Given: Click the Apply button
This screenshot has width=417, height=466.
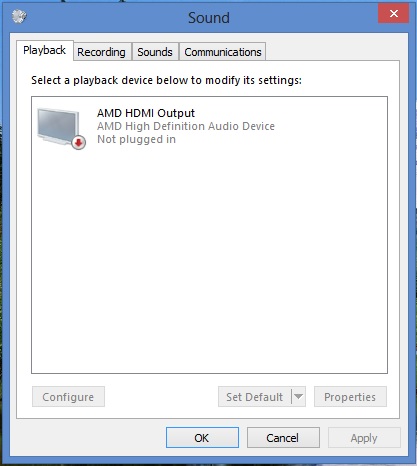Looking at the screenshot, I should 364,438.
